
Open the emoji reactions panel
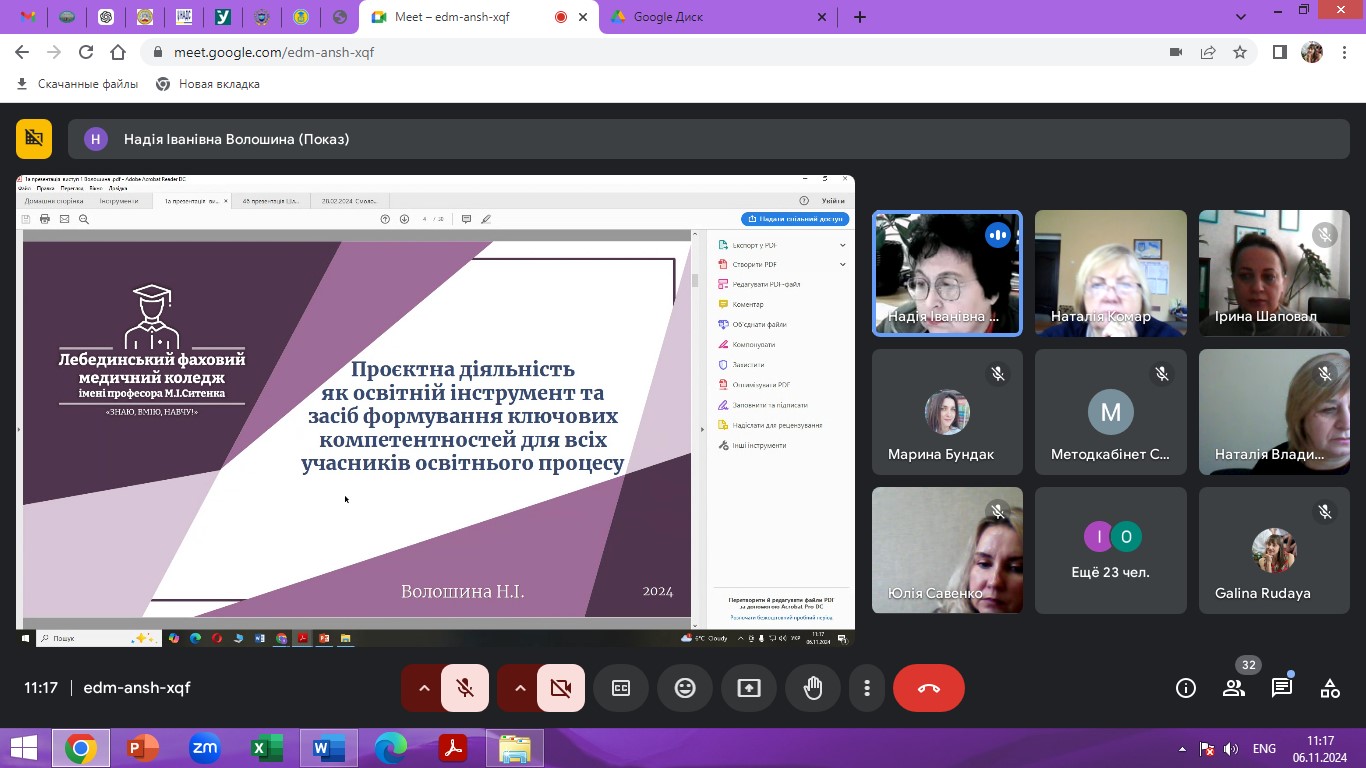pyautogui.click(x=685, y=688)
